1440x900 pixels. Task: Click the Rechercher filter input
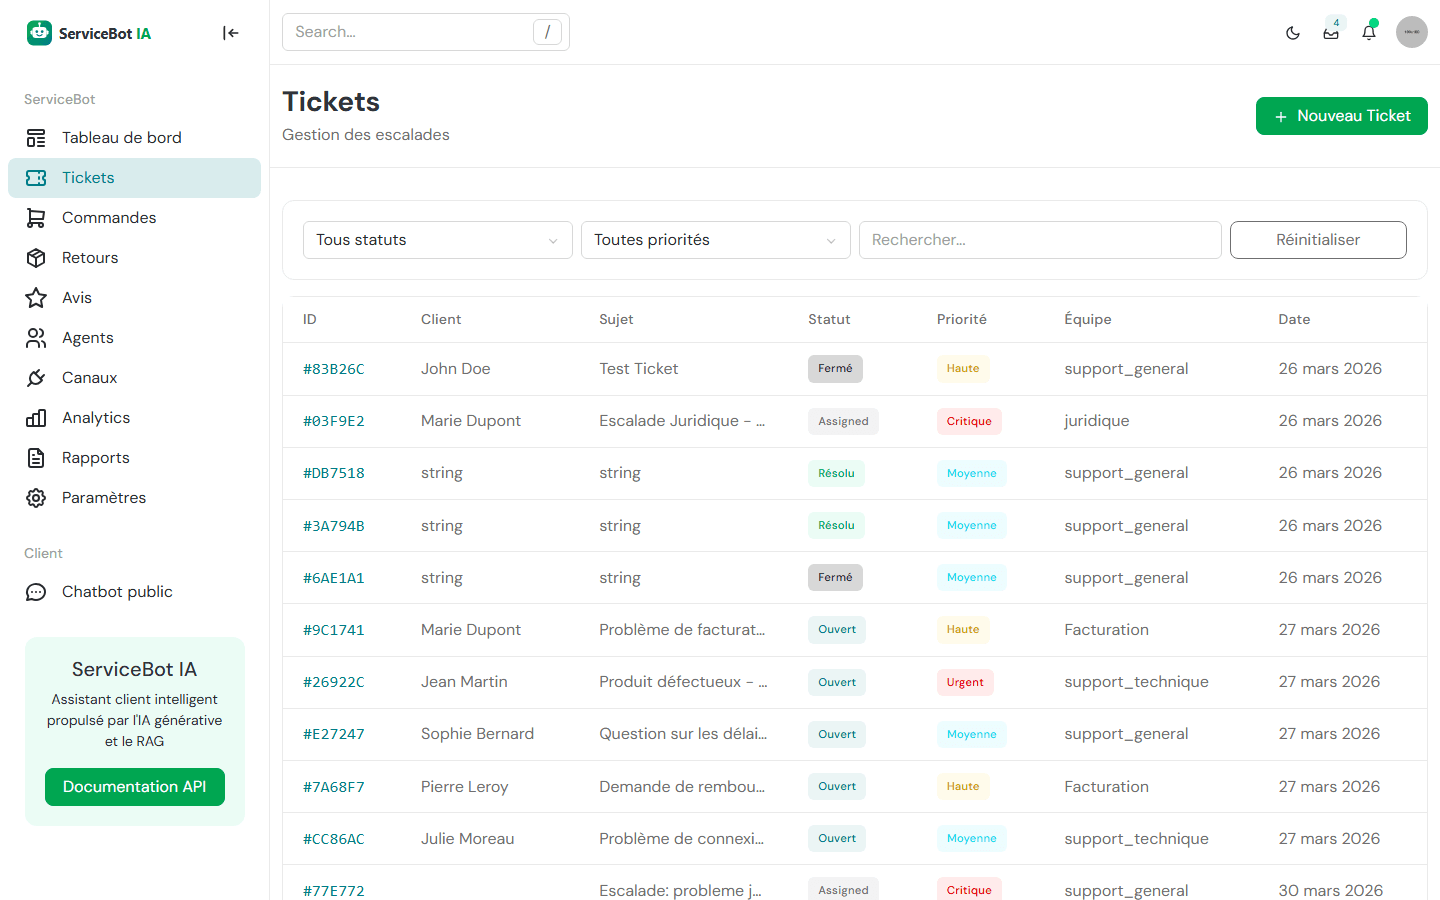(1040, 240)
